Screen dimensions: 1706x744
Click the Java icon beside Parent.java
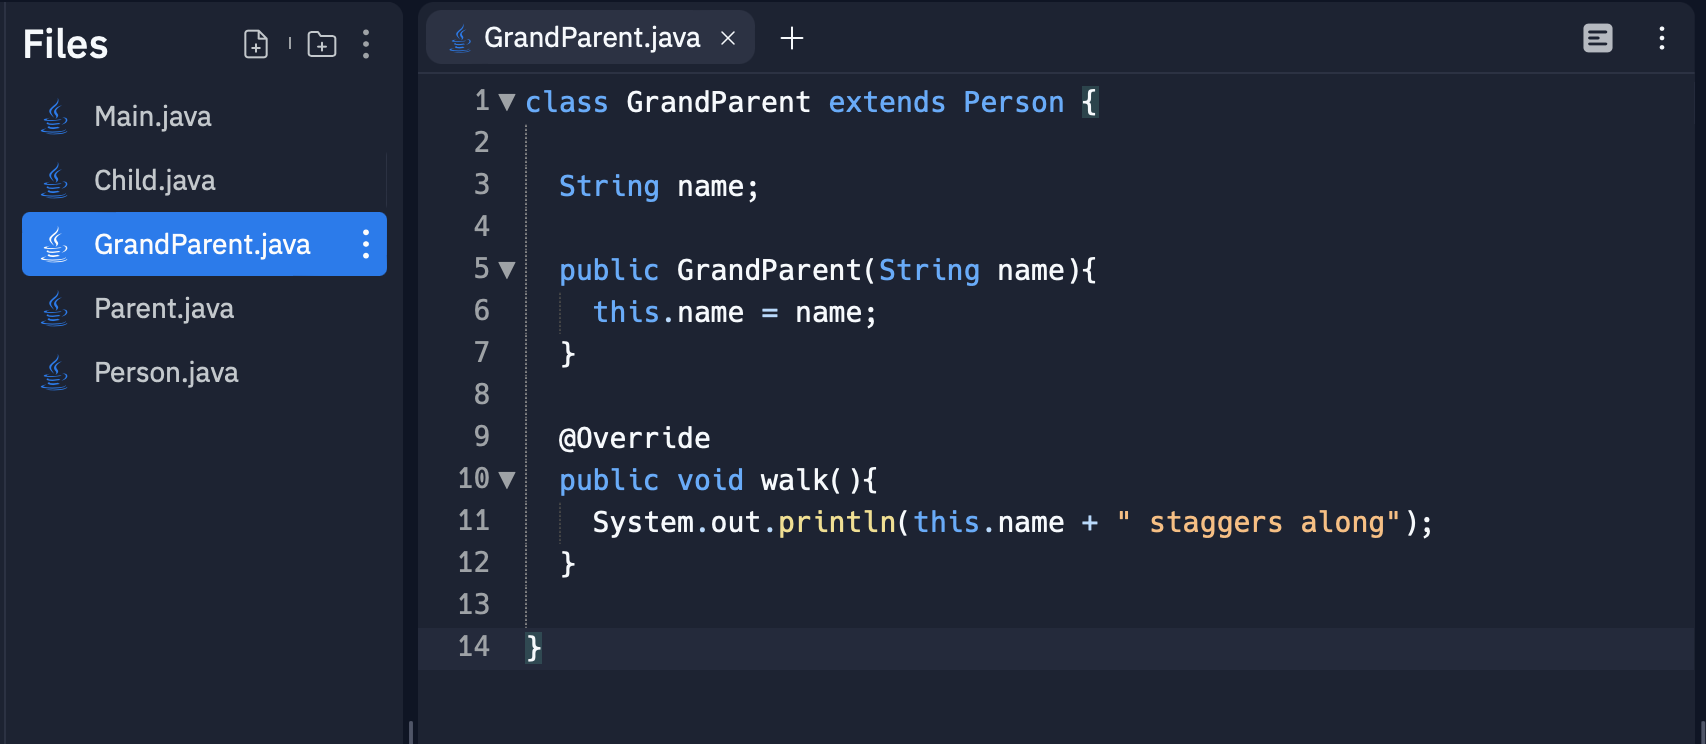tap(55, 309)
